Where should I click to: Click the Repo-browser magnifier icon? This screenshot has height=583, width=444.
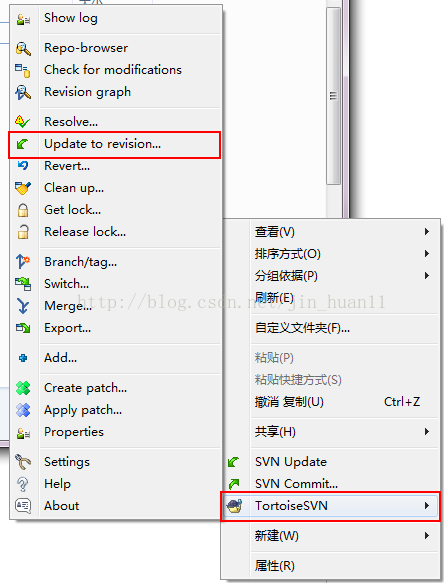[23, 48]
